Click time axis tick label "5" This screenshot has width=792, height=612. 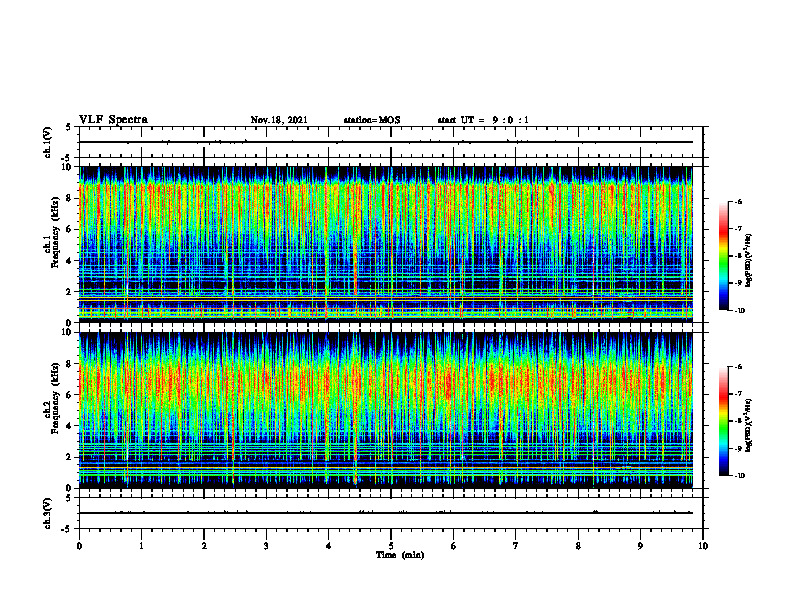(x=391, y=546)
